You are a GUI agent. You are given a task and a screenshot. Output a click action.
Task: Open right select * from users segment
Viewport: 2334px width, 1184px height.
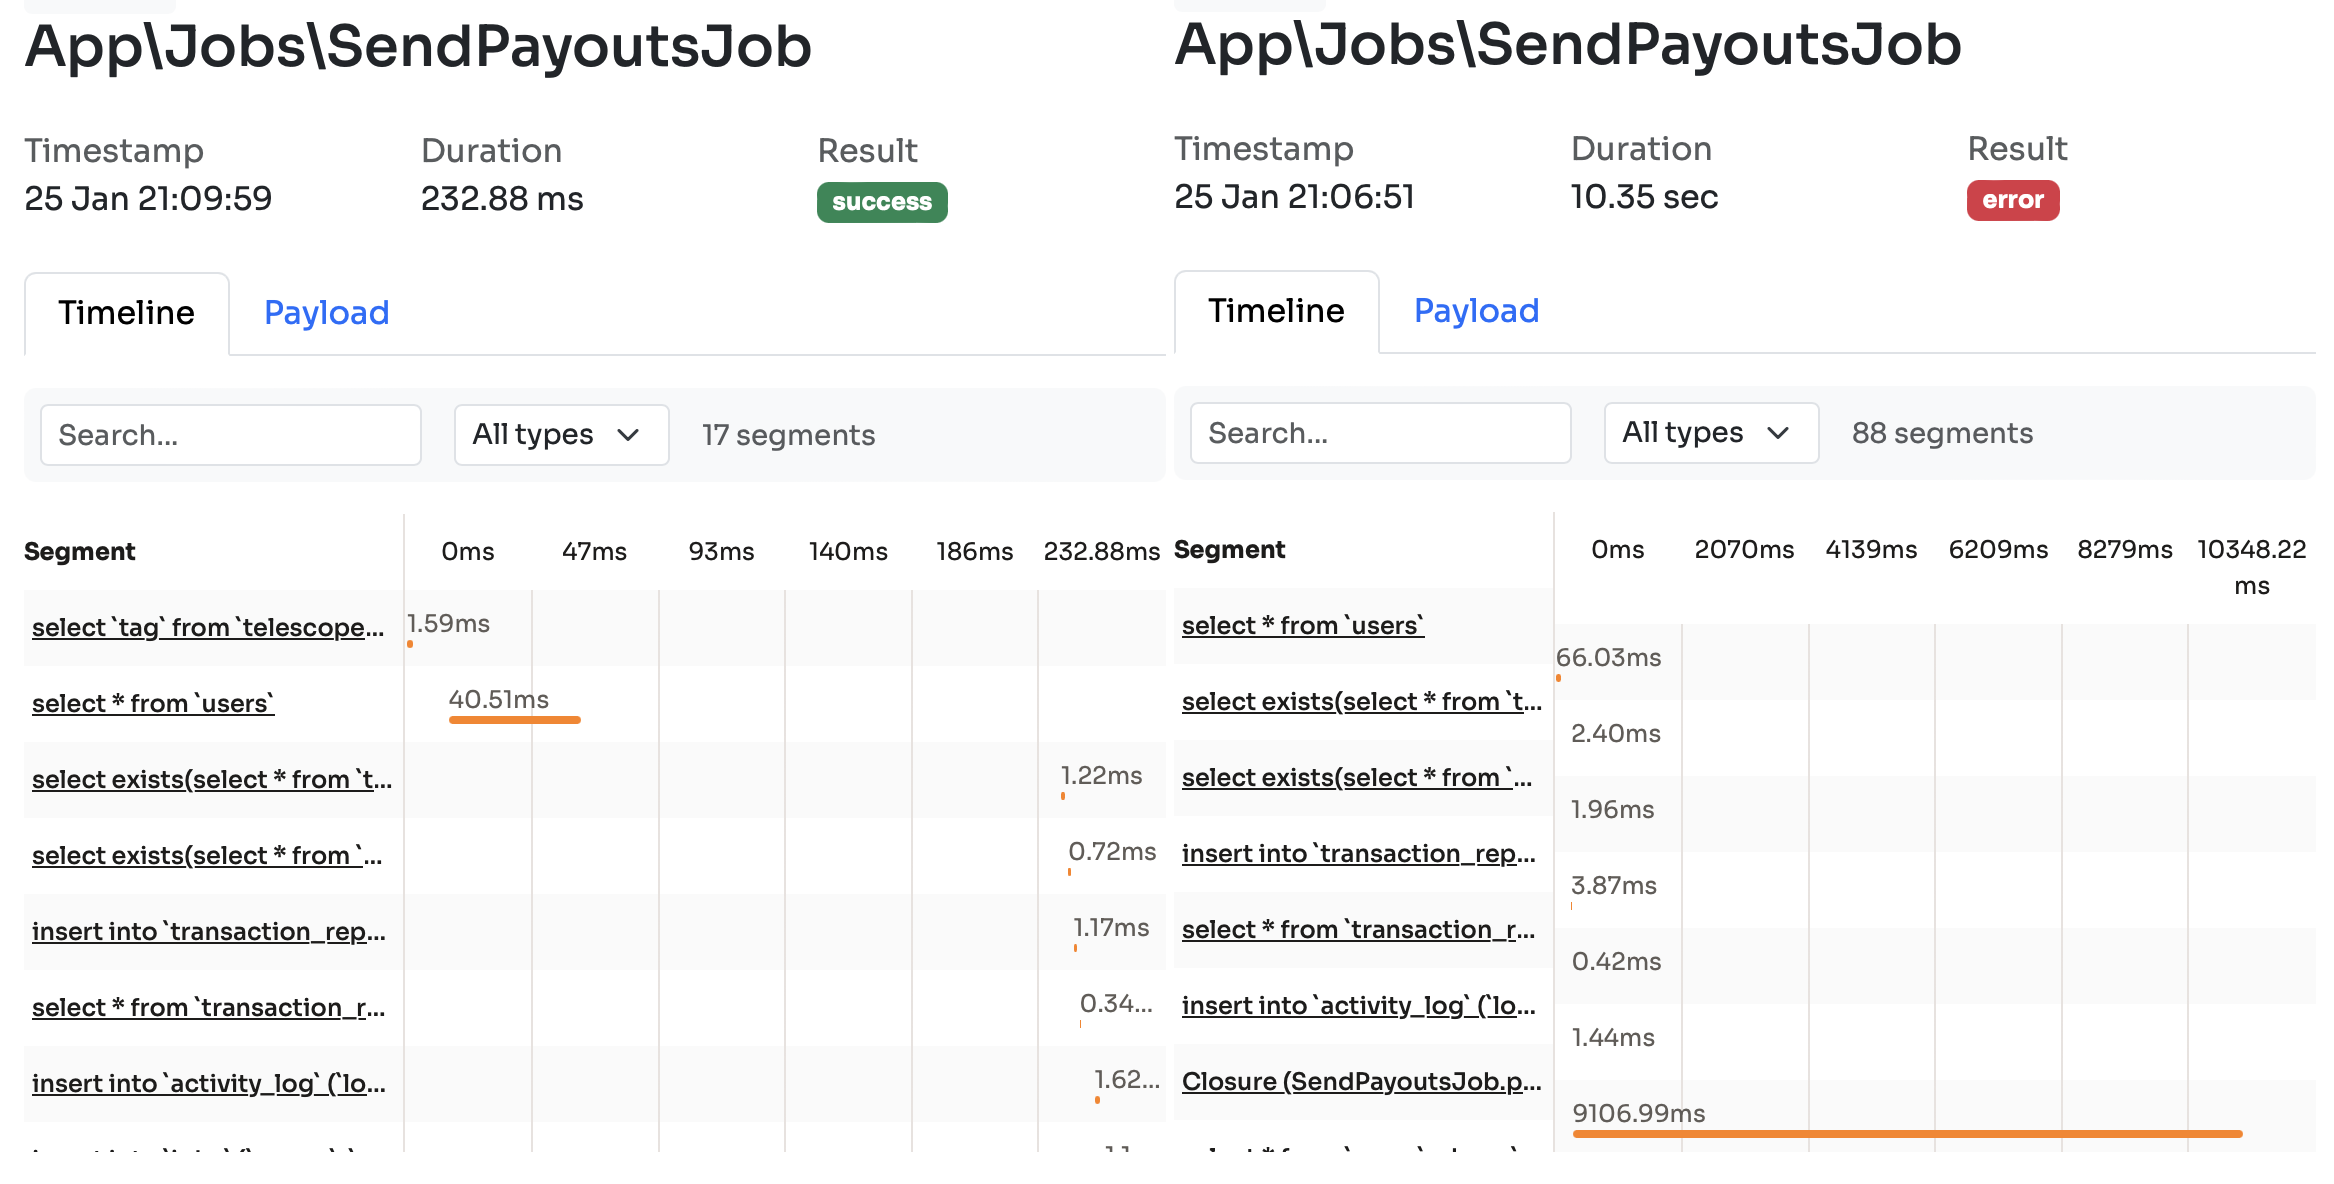coord(1302,625)
